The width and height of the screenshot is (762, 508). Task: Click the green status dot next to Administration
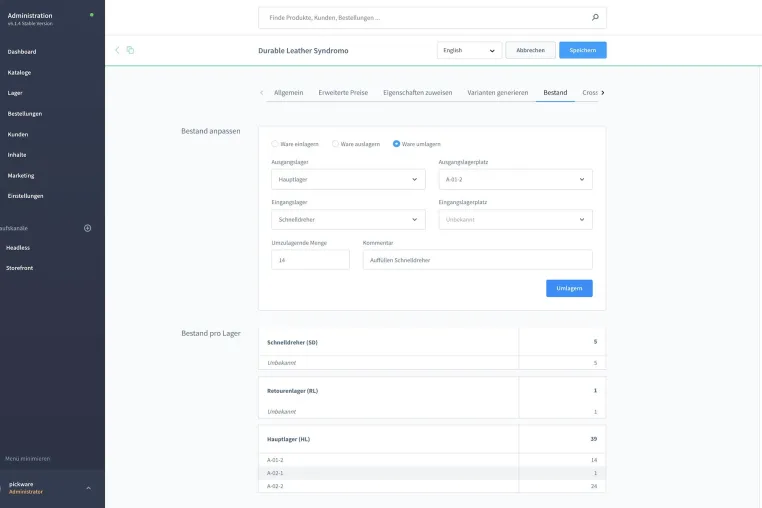click(91, 15)
